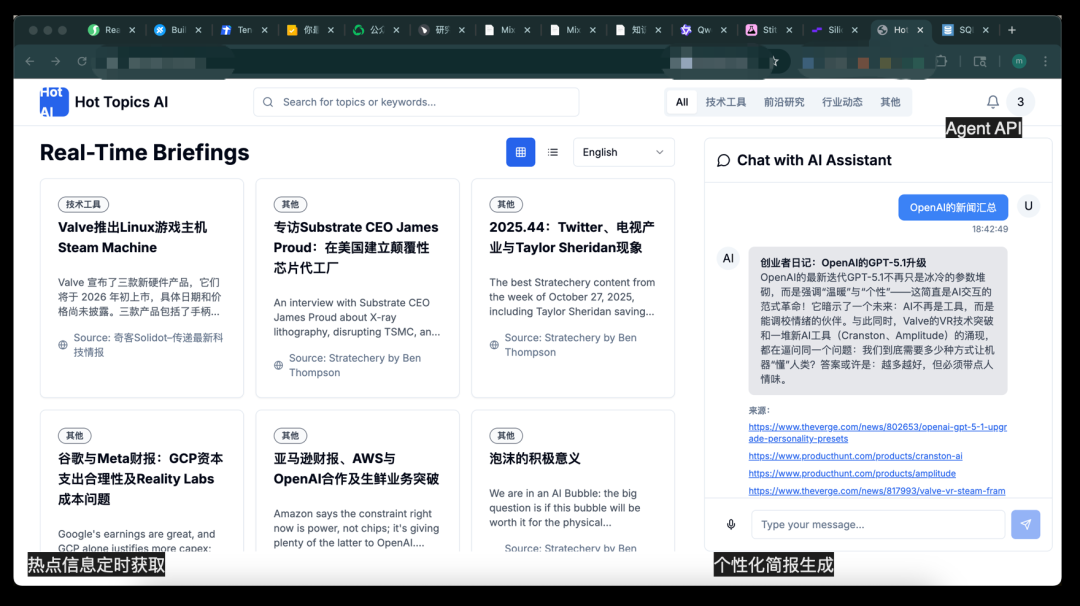Switch to list view of briefings
This screenshot has width=1080, height=606.
553,152
